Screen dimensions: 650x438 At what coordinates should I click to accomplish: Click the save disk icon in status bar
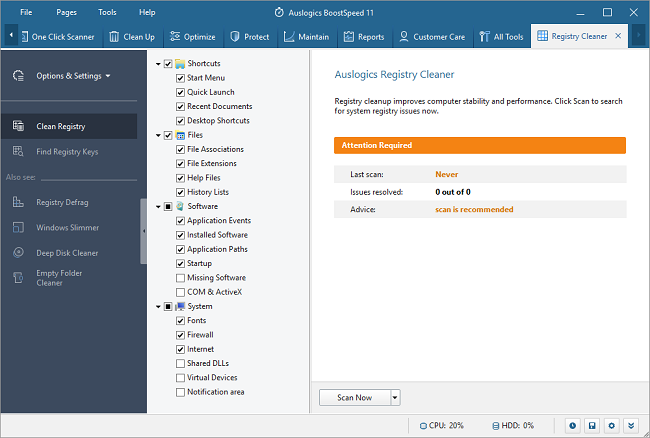592,426
